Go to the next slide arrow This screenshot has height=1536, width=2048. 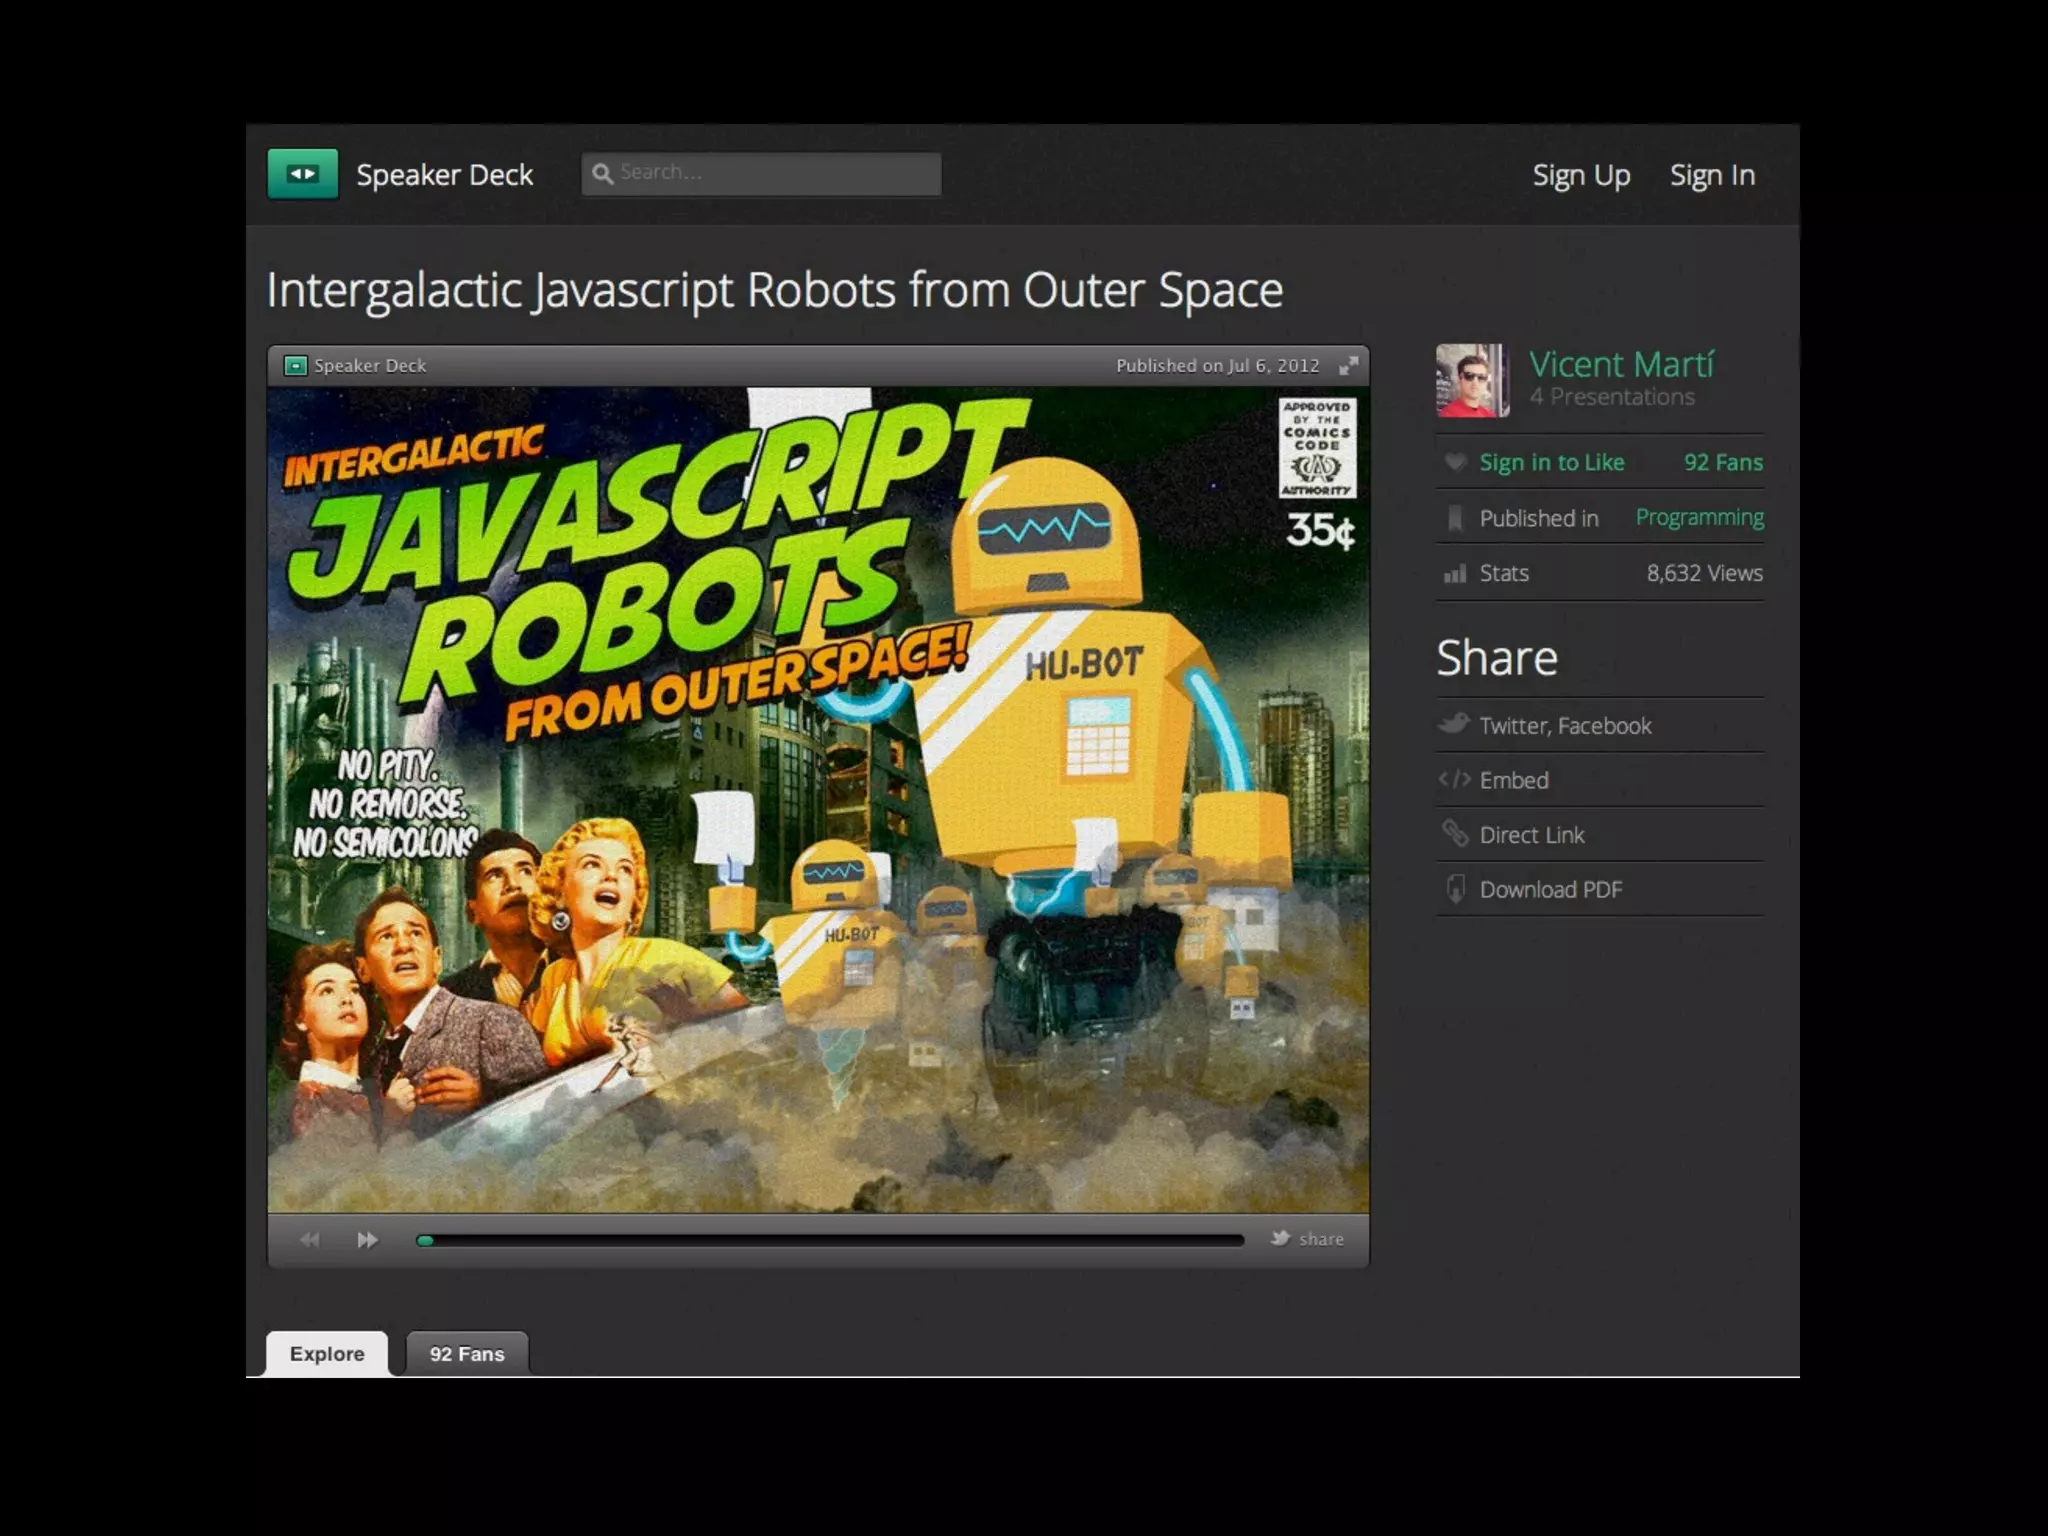[367, 1240]
